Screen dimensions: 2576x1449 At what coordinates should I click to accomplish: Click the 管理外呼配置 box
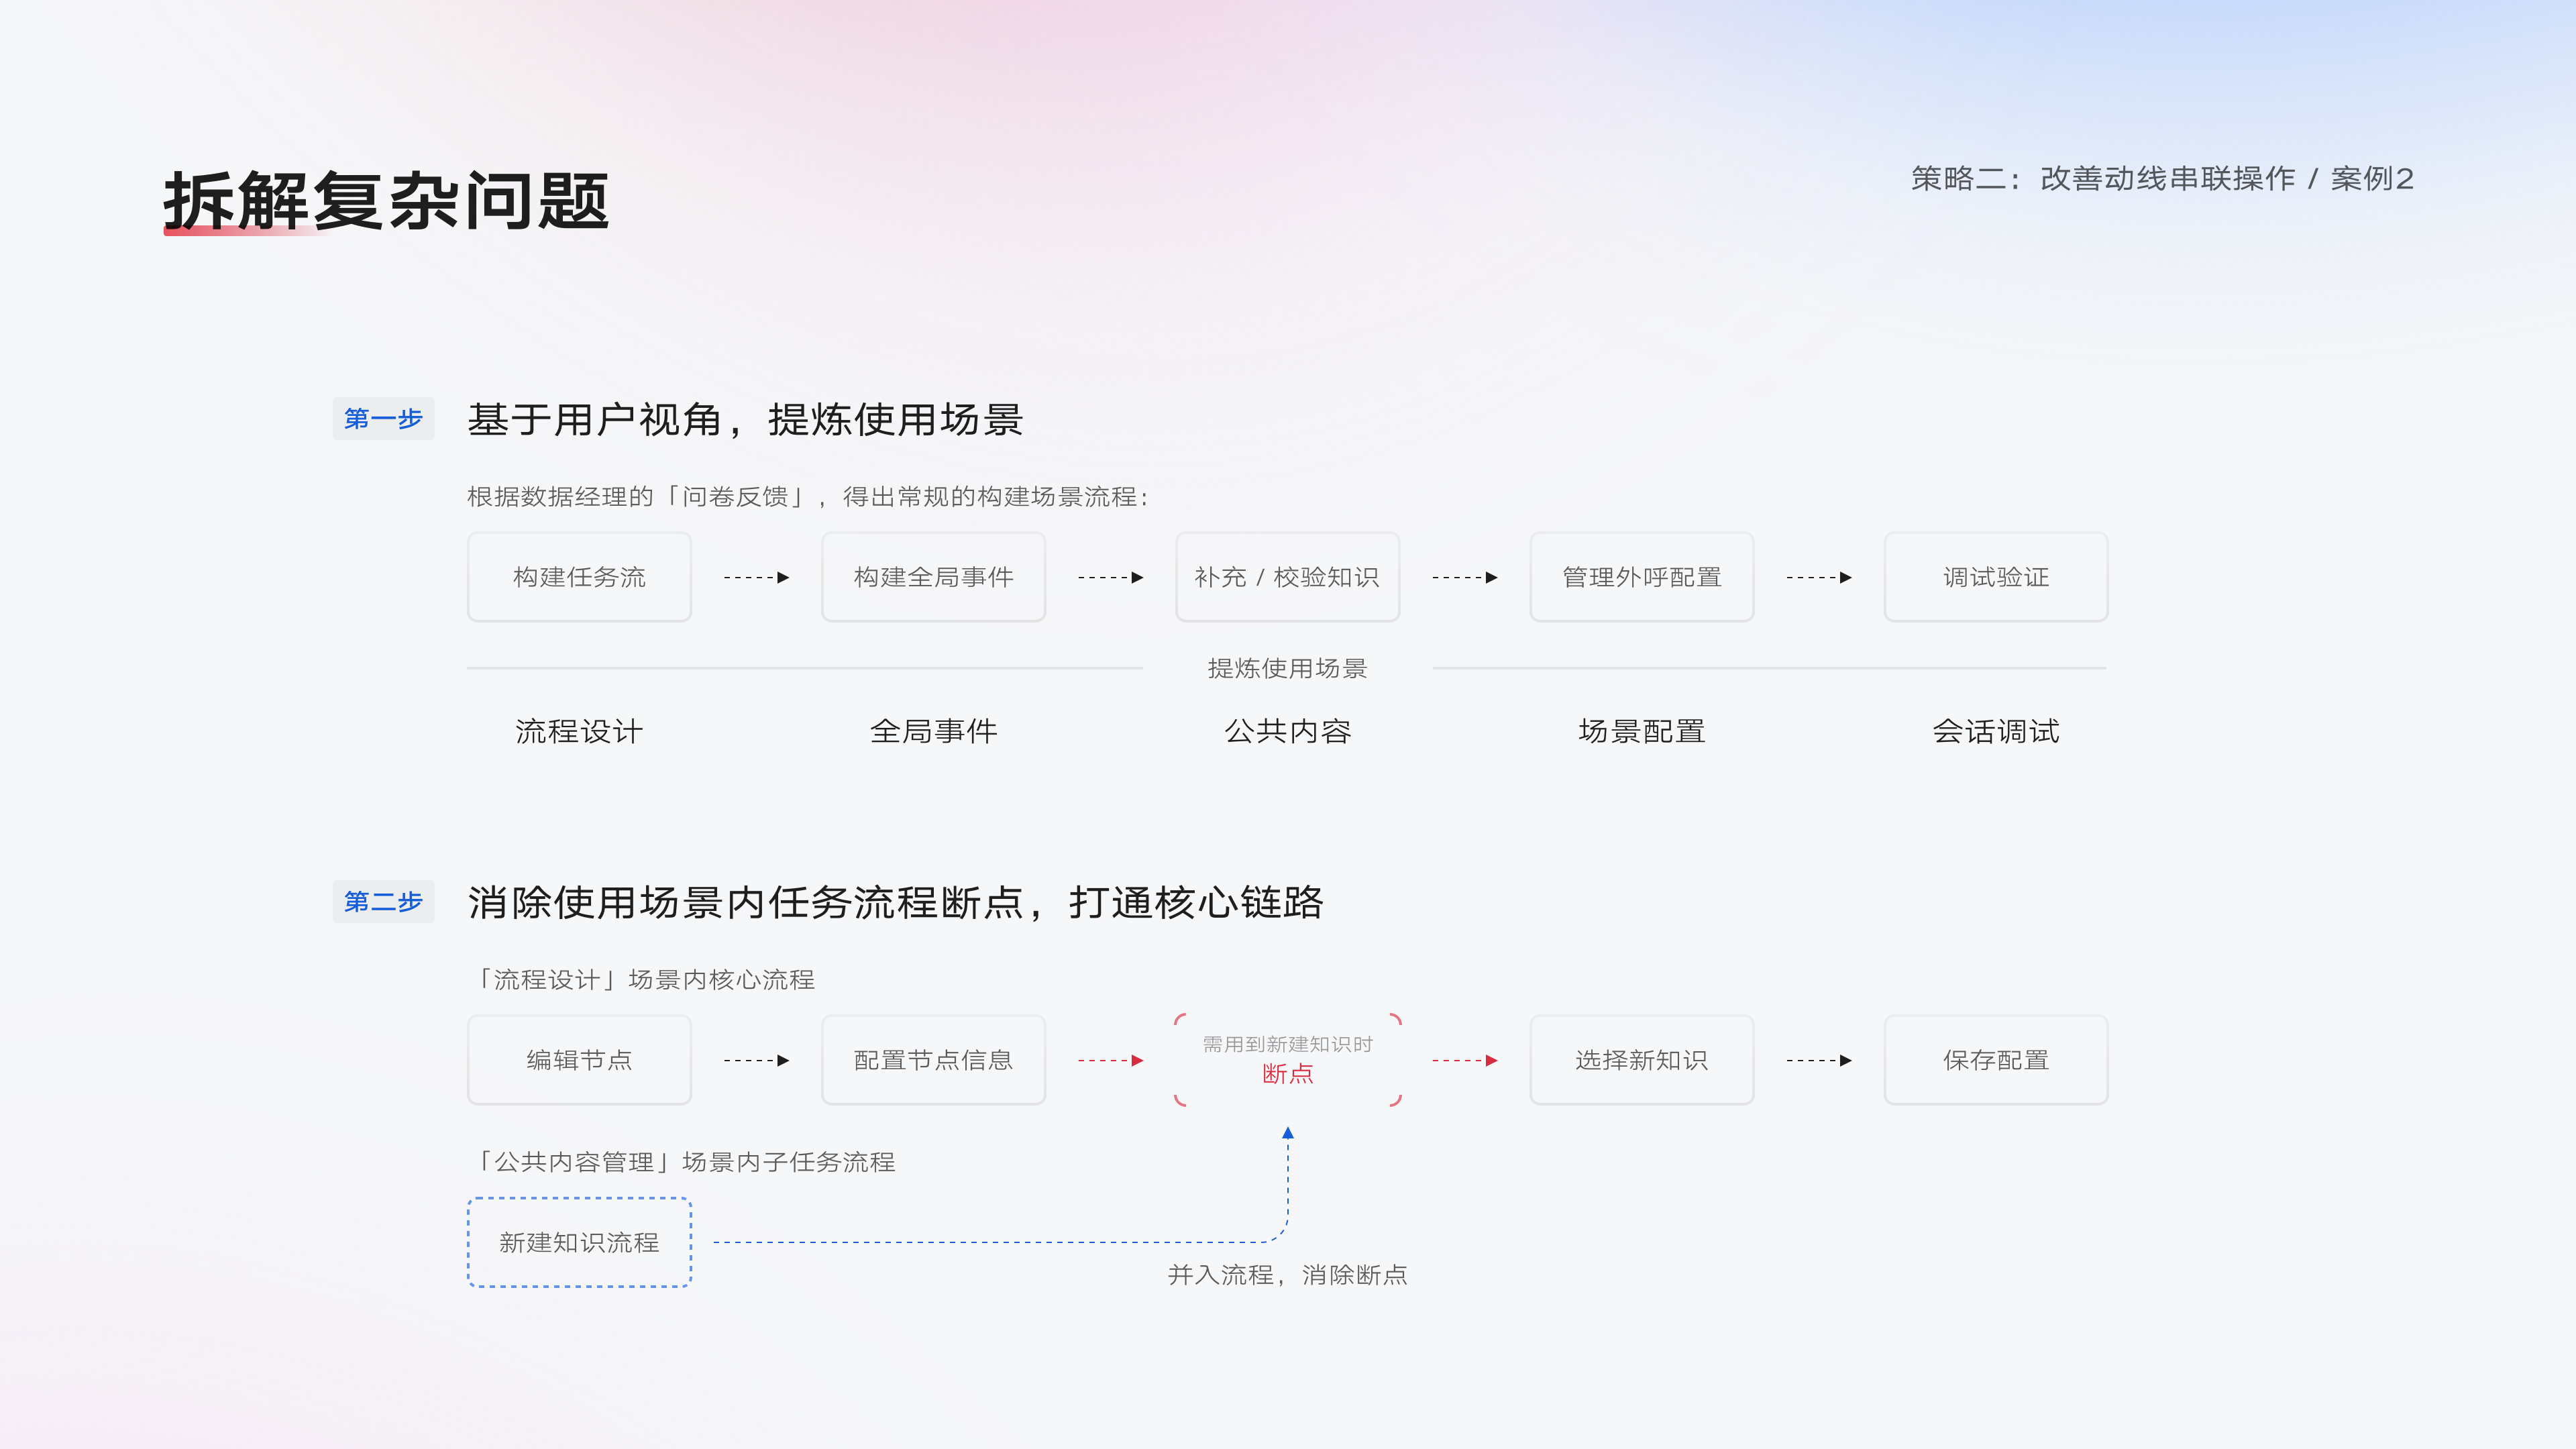(x=1641, y=577)
